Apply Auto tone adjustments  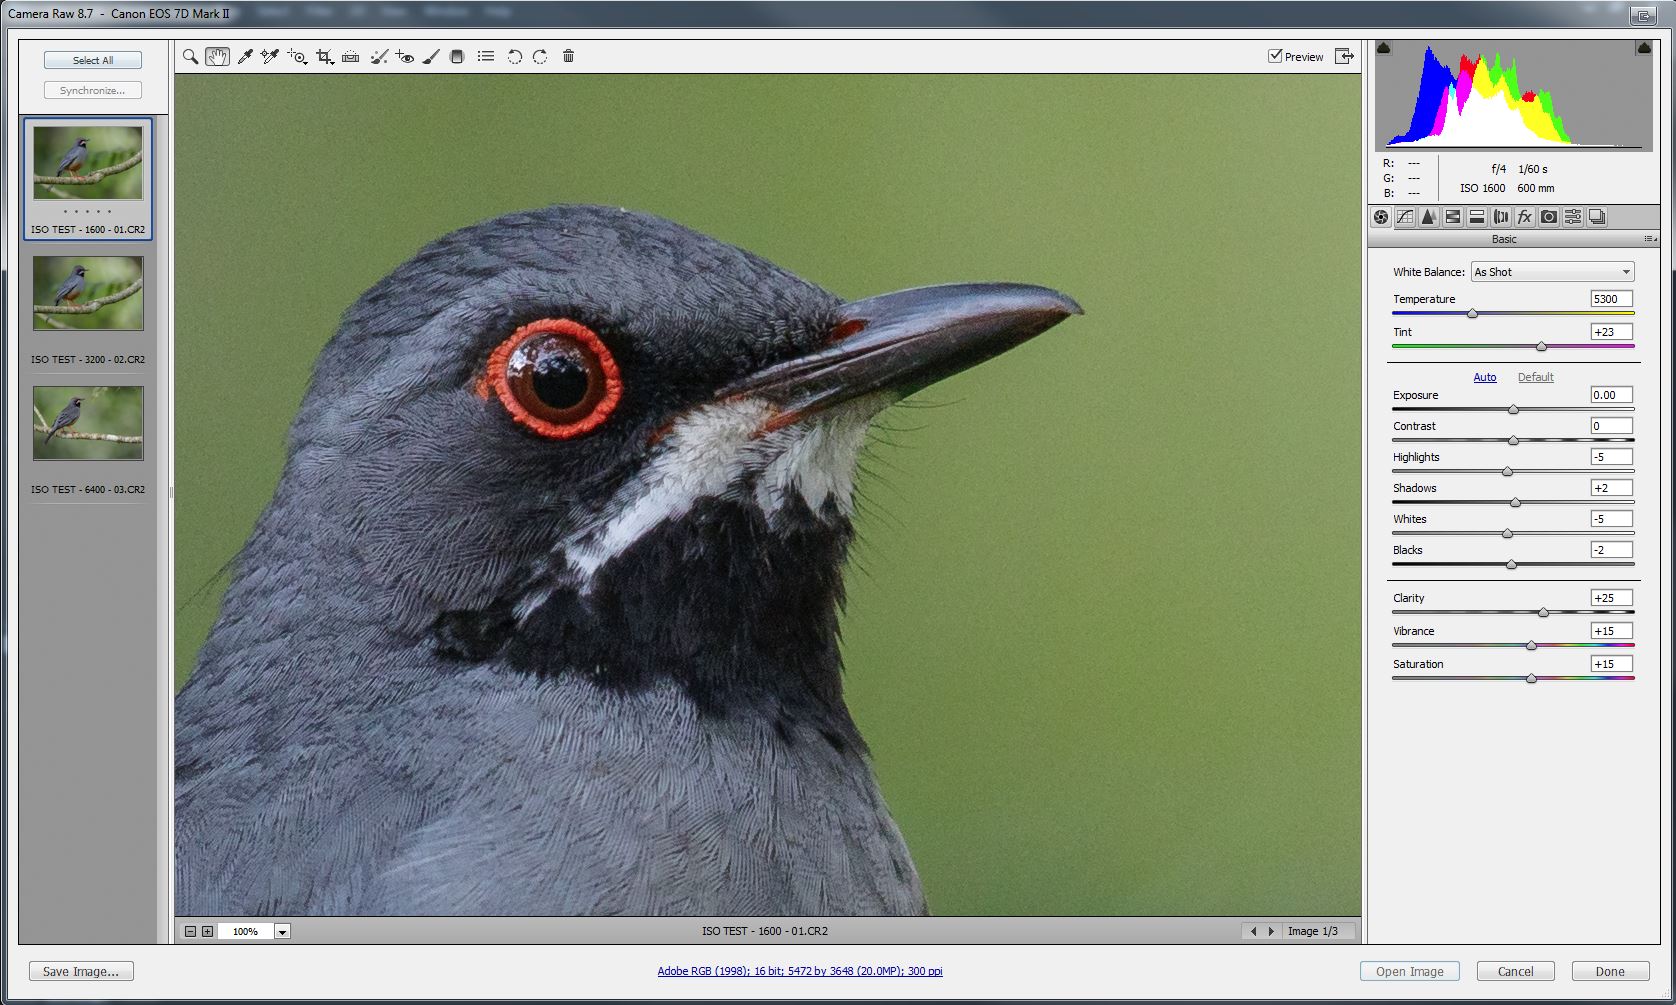(1484, 377)
